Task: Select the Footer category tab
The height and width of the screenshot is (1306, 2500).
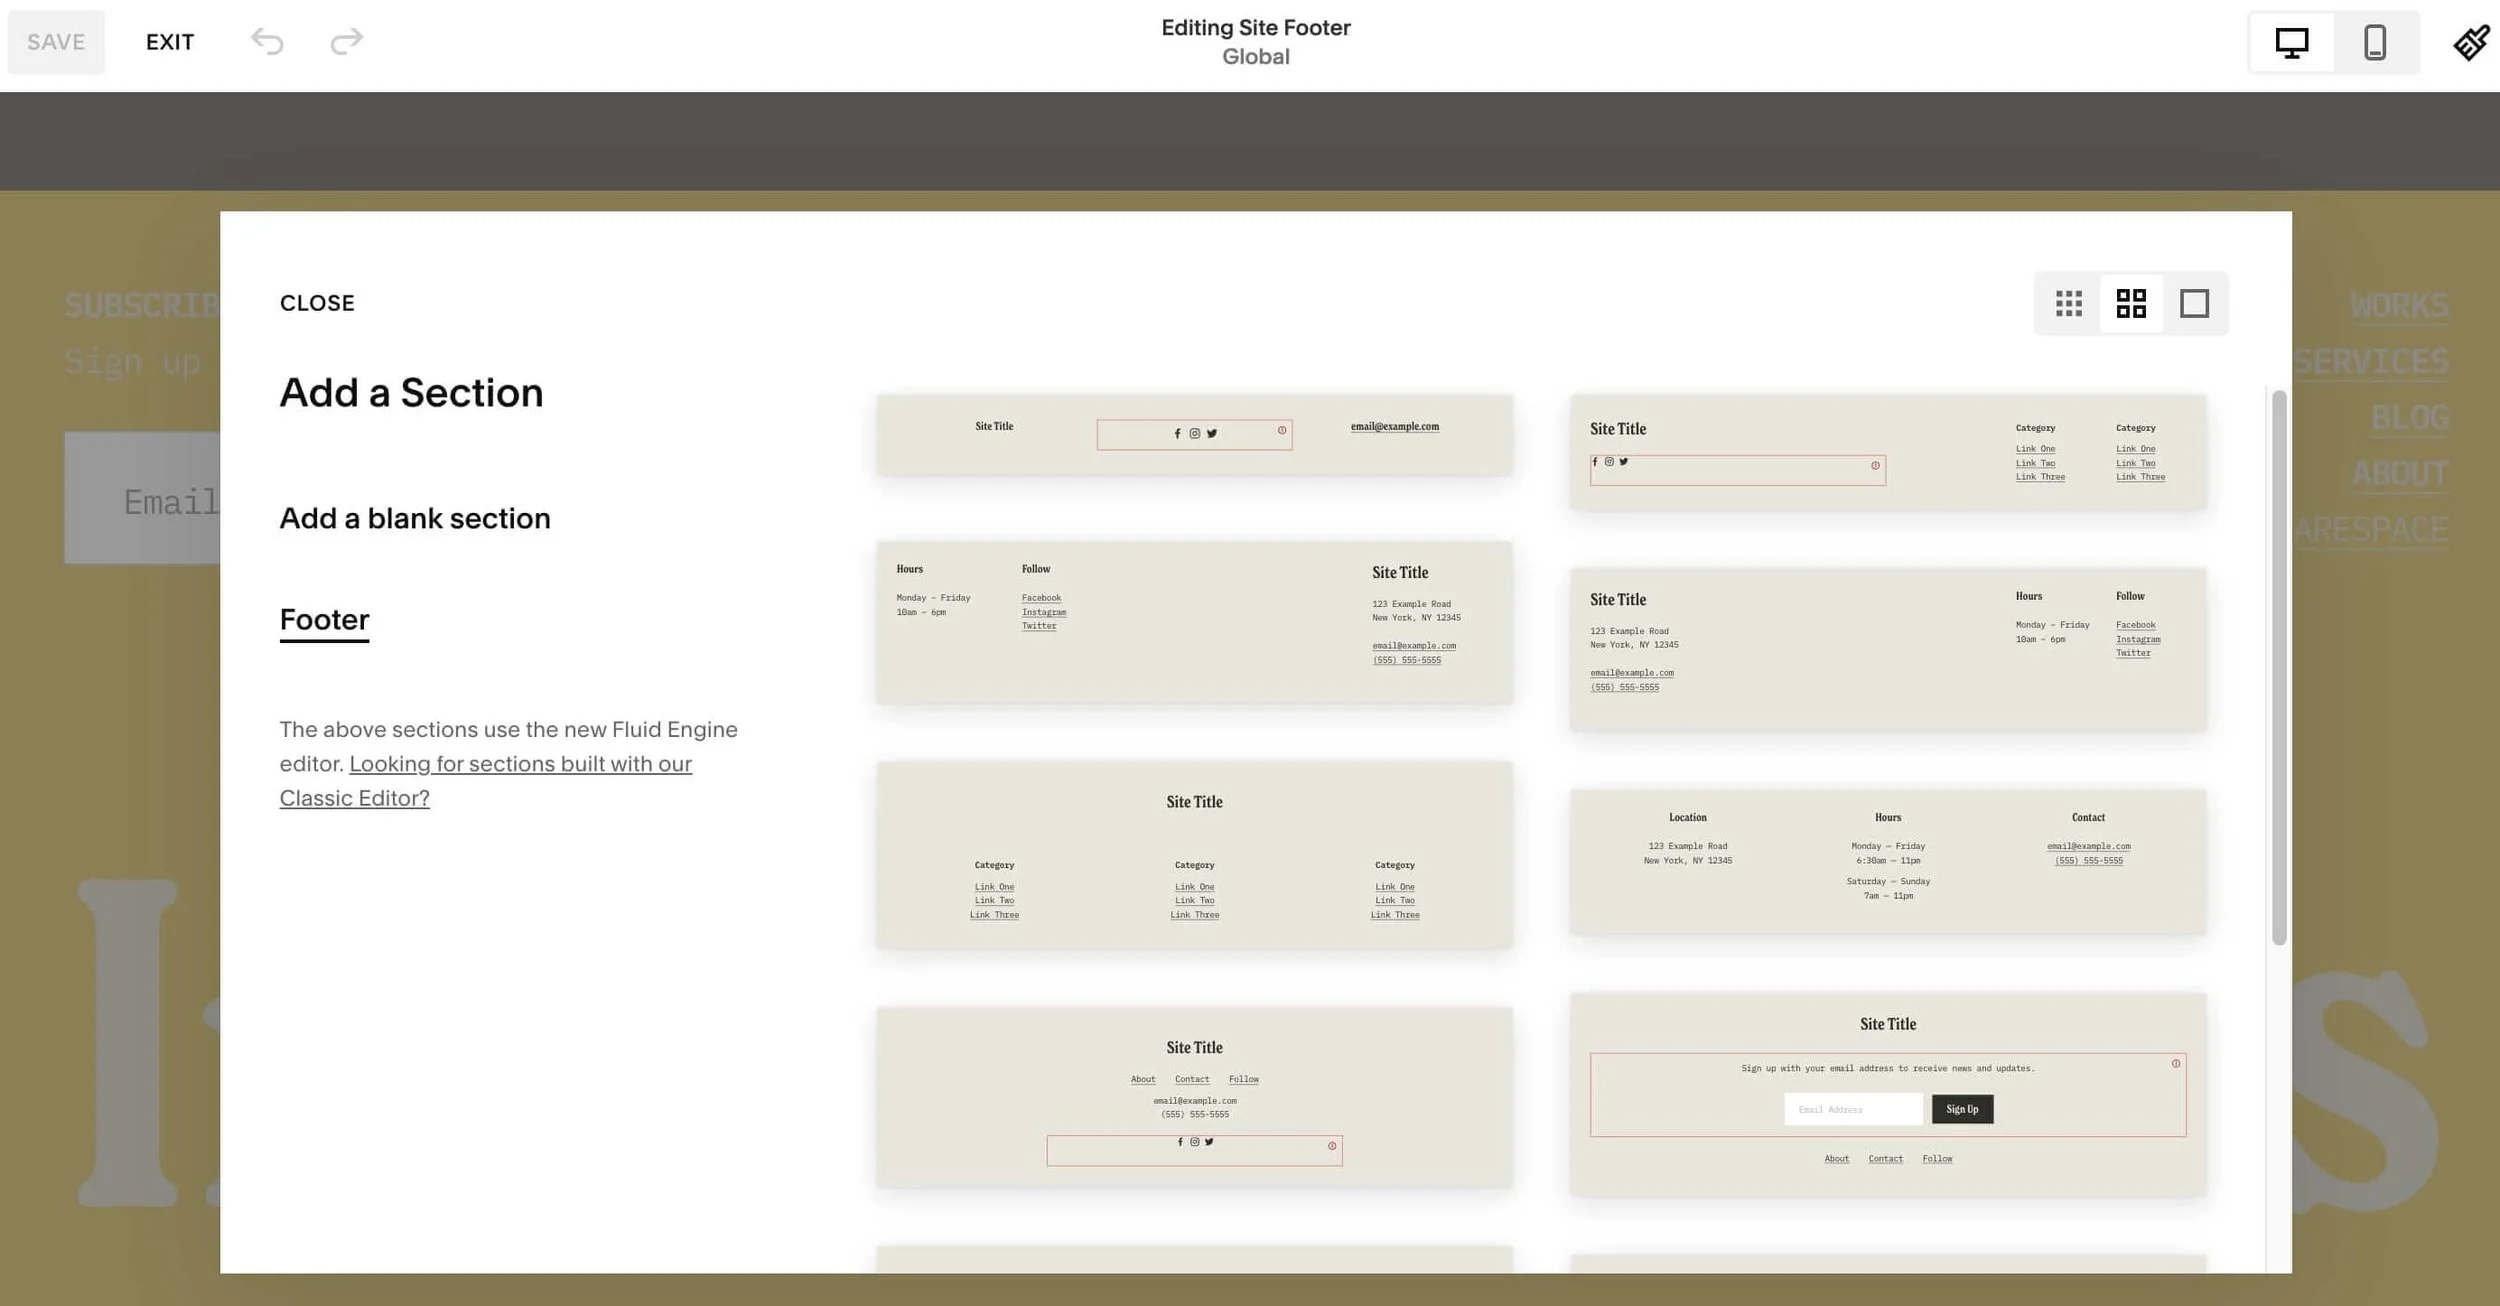Action: click(x=324, y=619)
